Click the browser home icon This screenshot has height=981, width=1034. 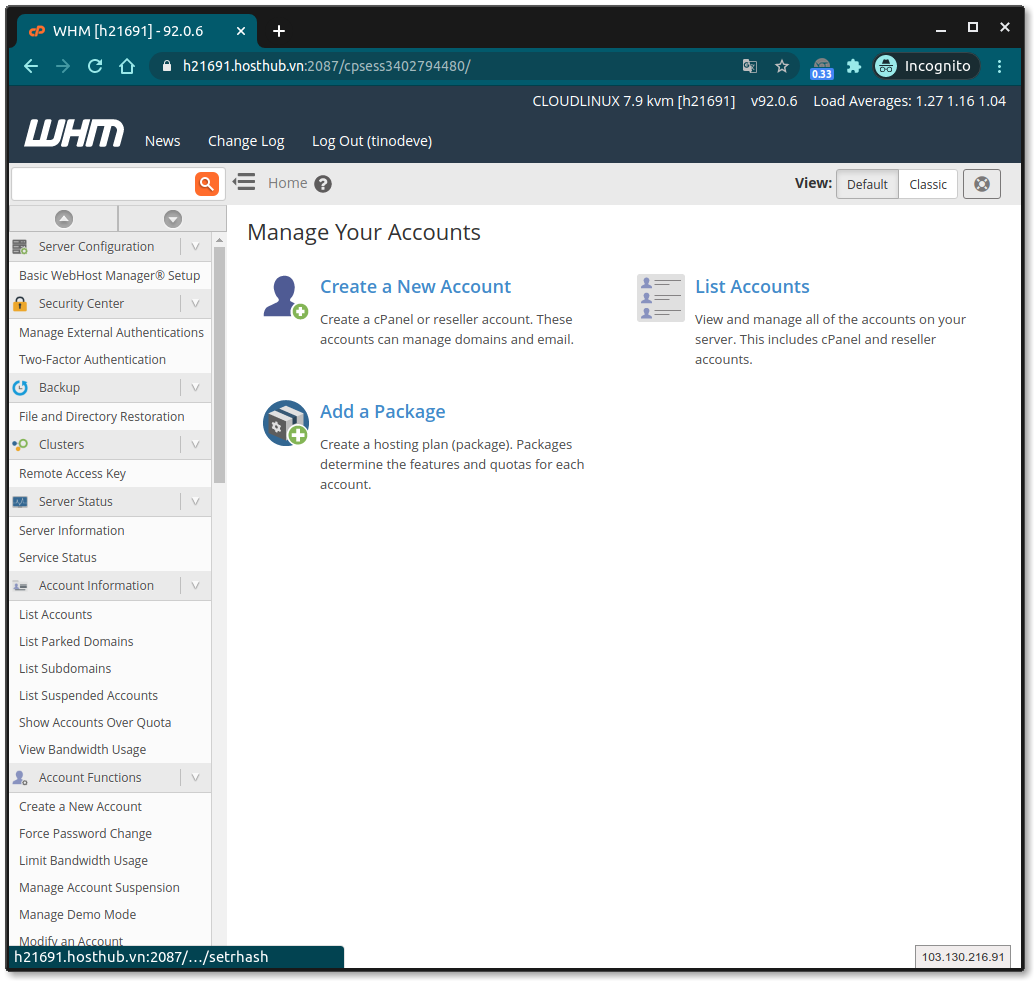pos(127,66)
